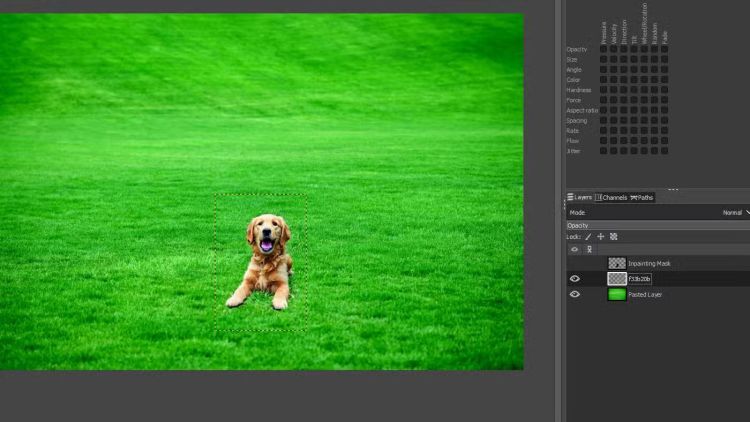Hide the f33b20b layer

(x=574, y=279)
